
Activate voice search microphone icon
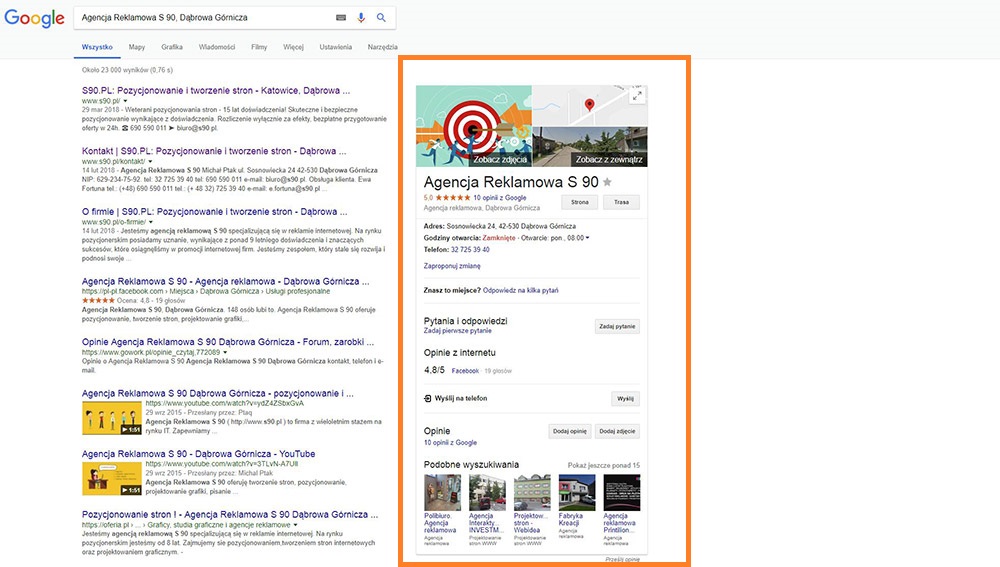361,18
